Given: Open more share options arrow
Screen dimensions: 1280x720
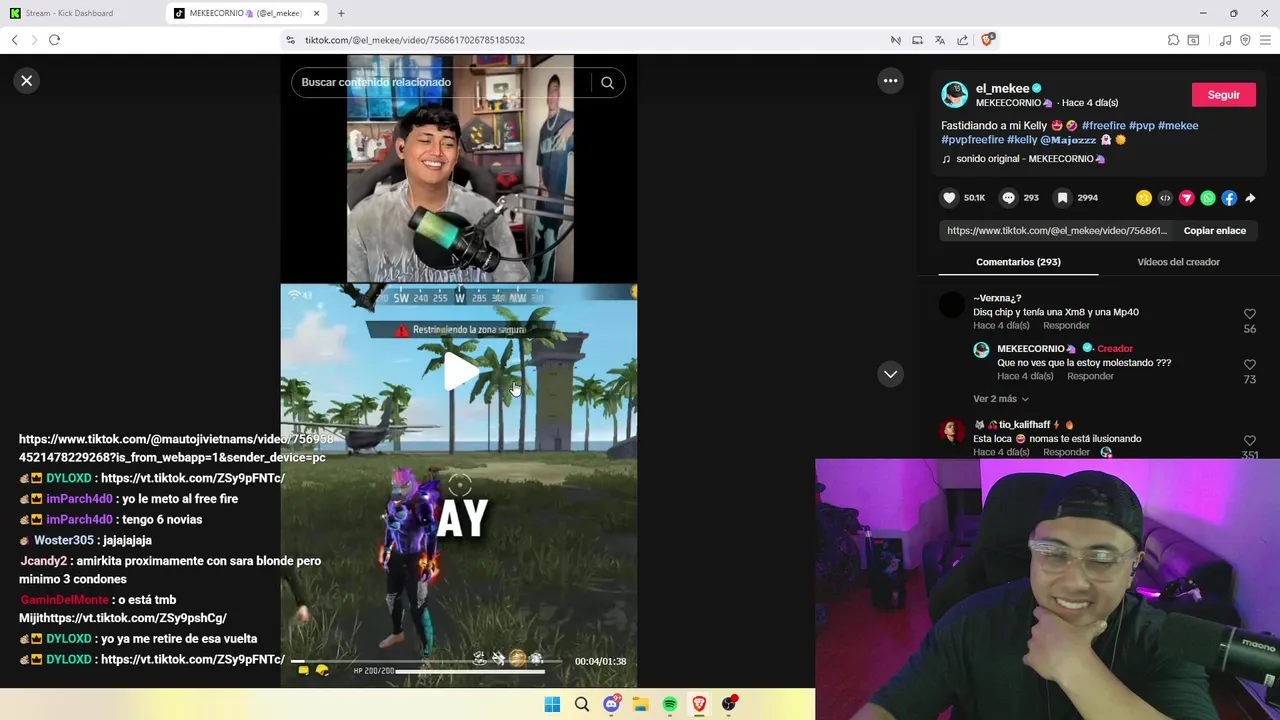Looking at the screenshot, I should [x=1250, y=198].
